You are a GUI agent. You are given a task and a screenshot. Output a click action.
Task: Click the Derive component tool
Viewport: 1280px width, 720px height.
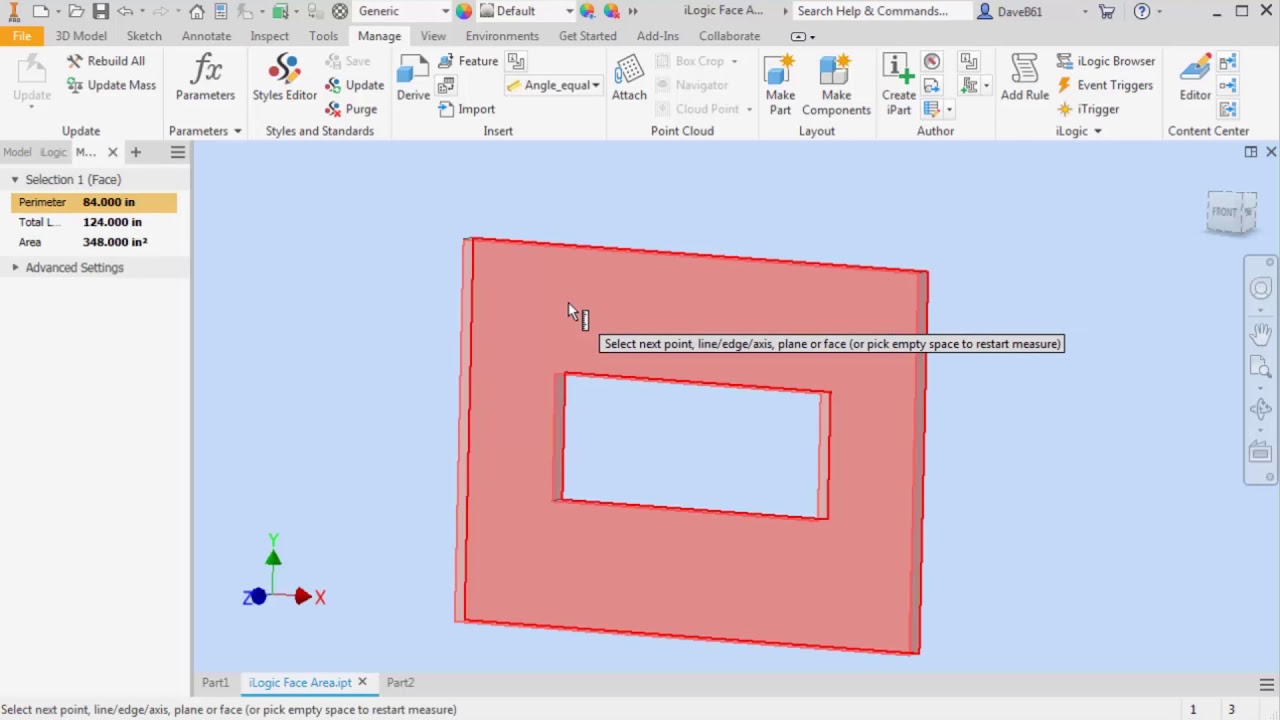coord(413,78)
